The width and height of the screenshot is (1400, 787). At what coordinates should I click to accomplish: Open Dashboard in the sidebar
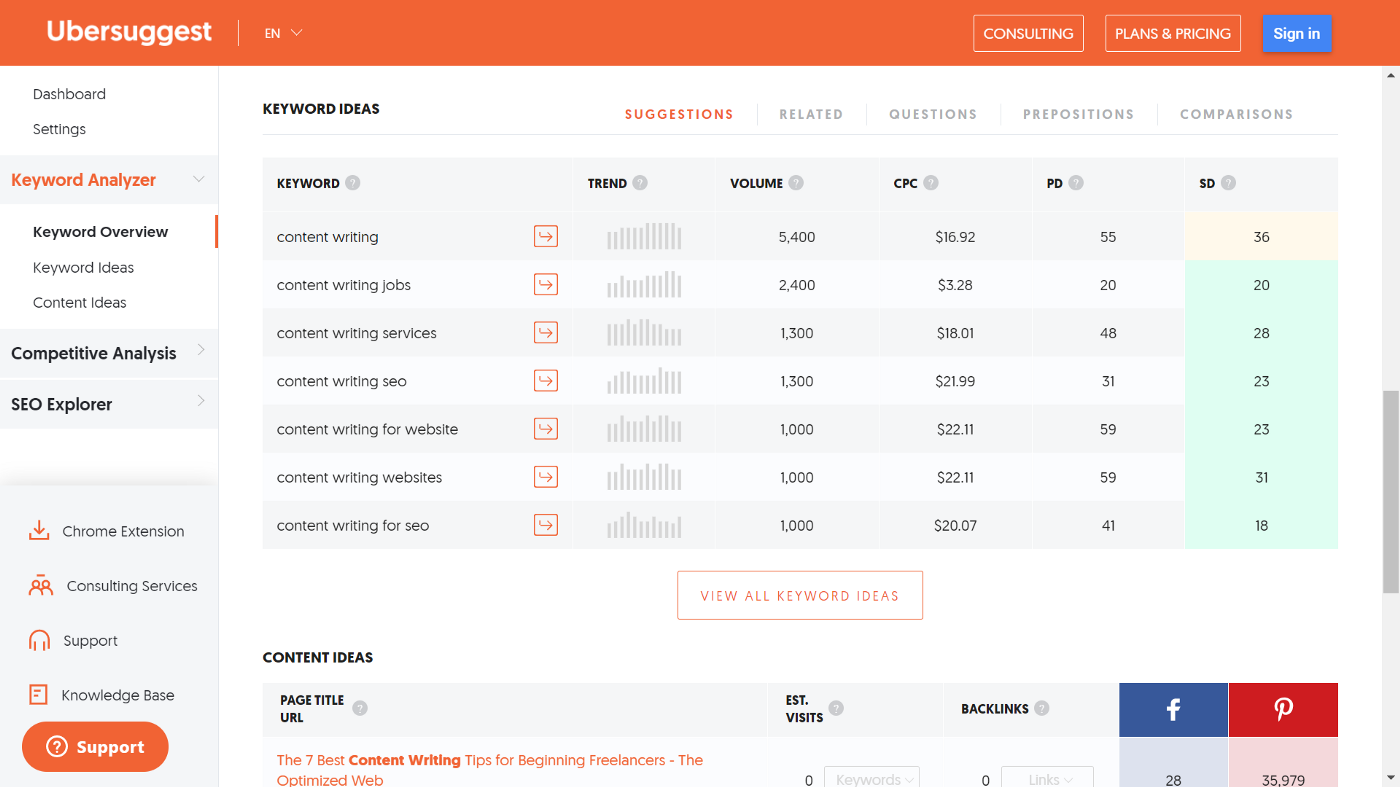click(69, 94)
